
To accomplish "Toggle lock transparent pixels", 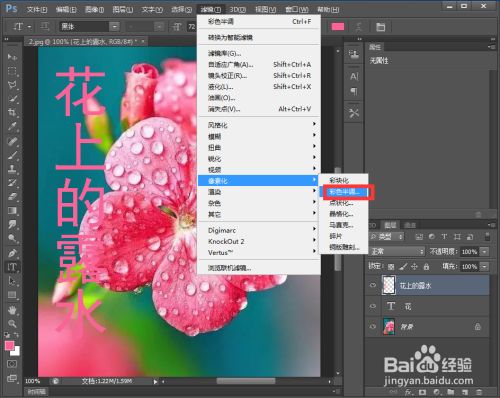I will (x=391, y=267).
